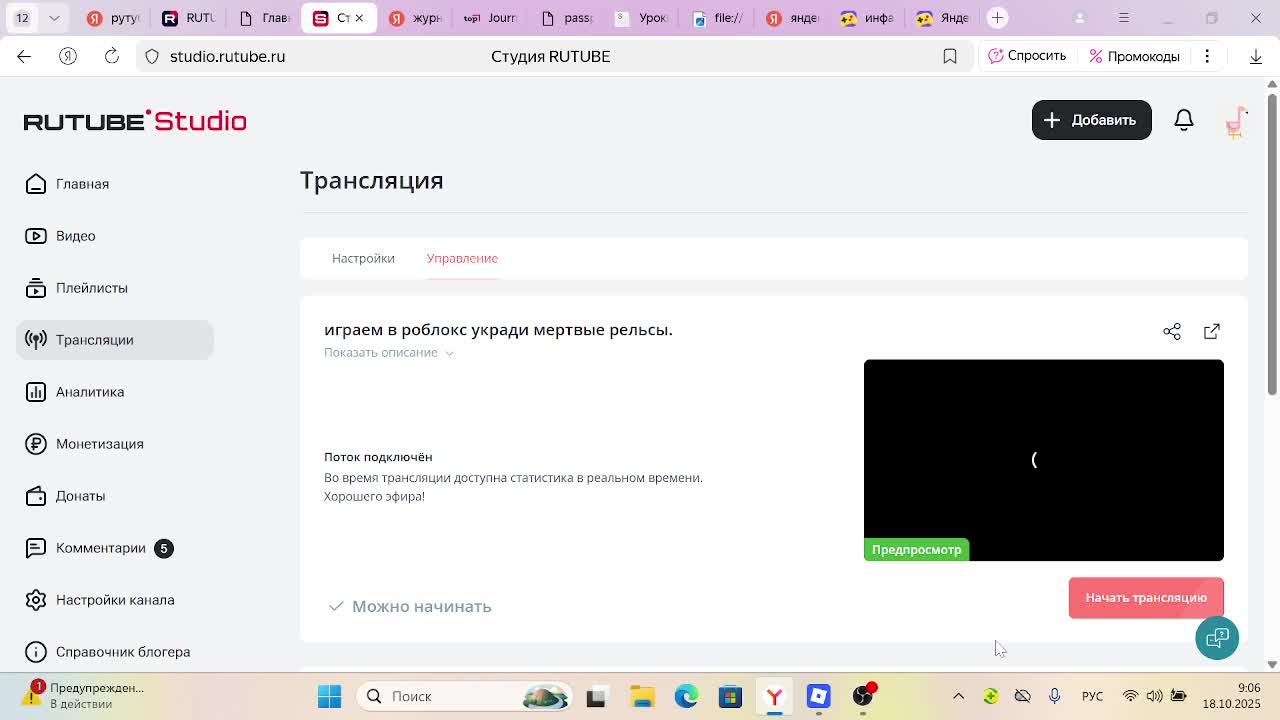Close the active Студия RUTUBE tab
This screenshot has width=1280, height=720.
pyautogui.click(x=359, y=18)
